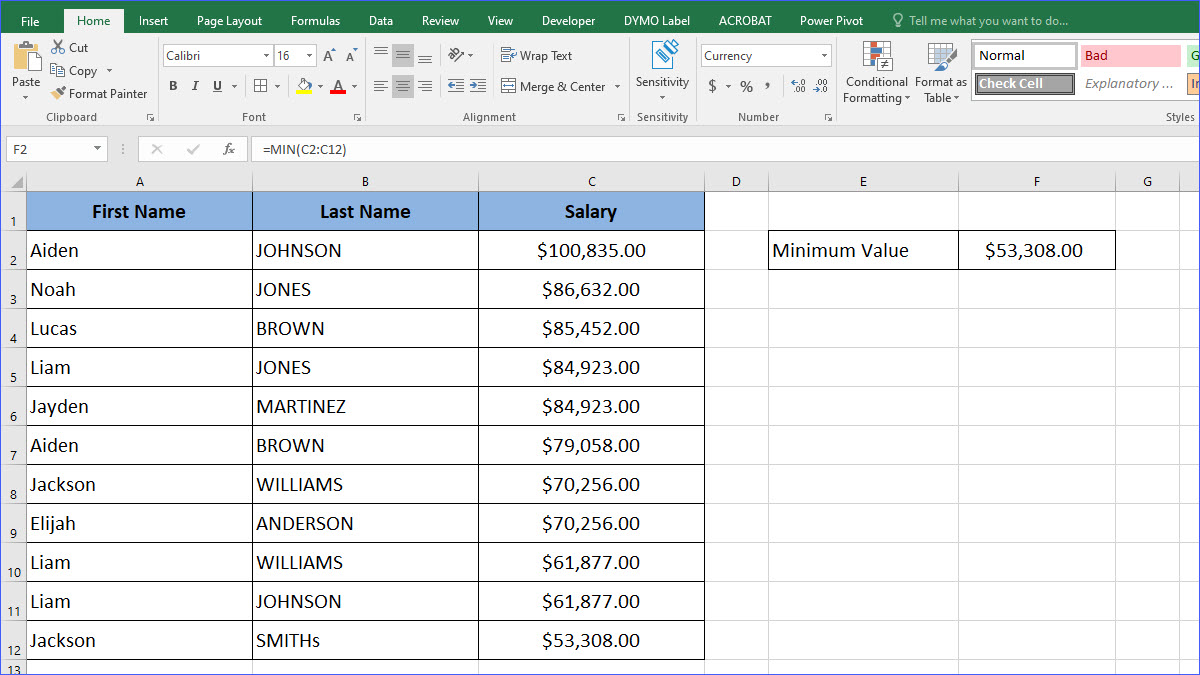Switch to the Page Layout tab
Image resolution: width=1200 pixels, height=675 pixels.
(229, 20)
